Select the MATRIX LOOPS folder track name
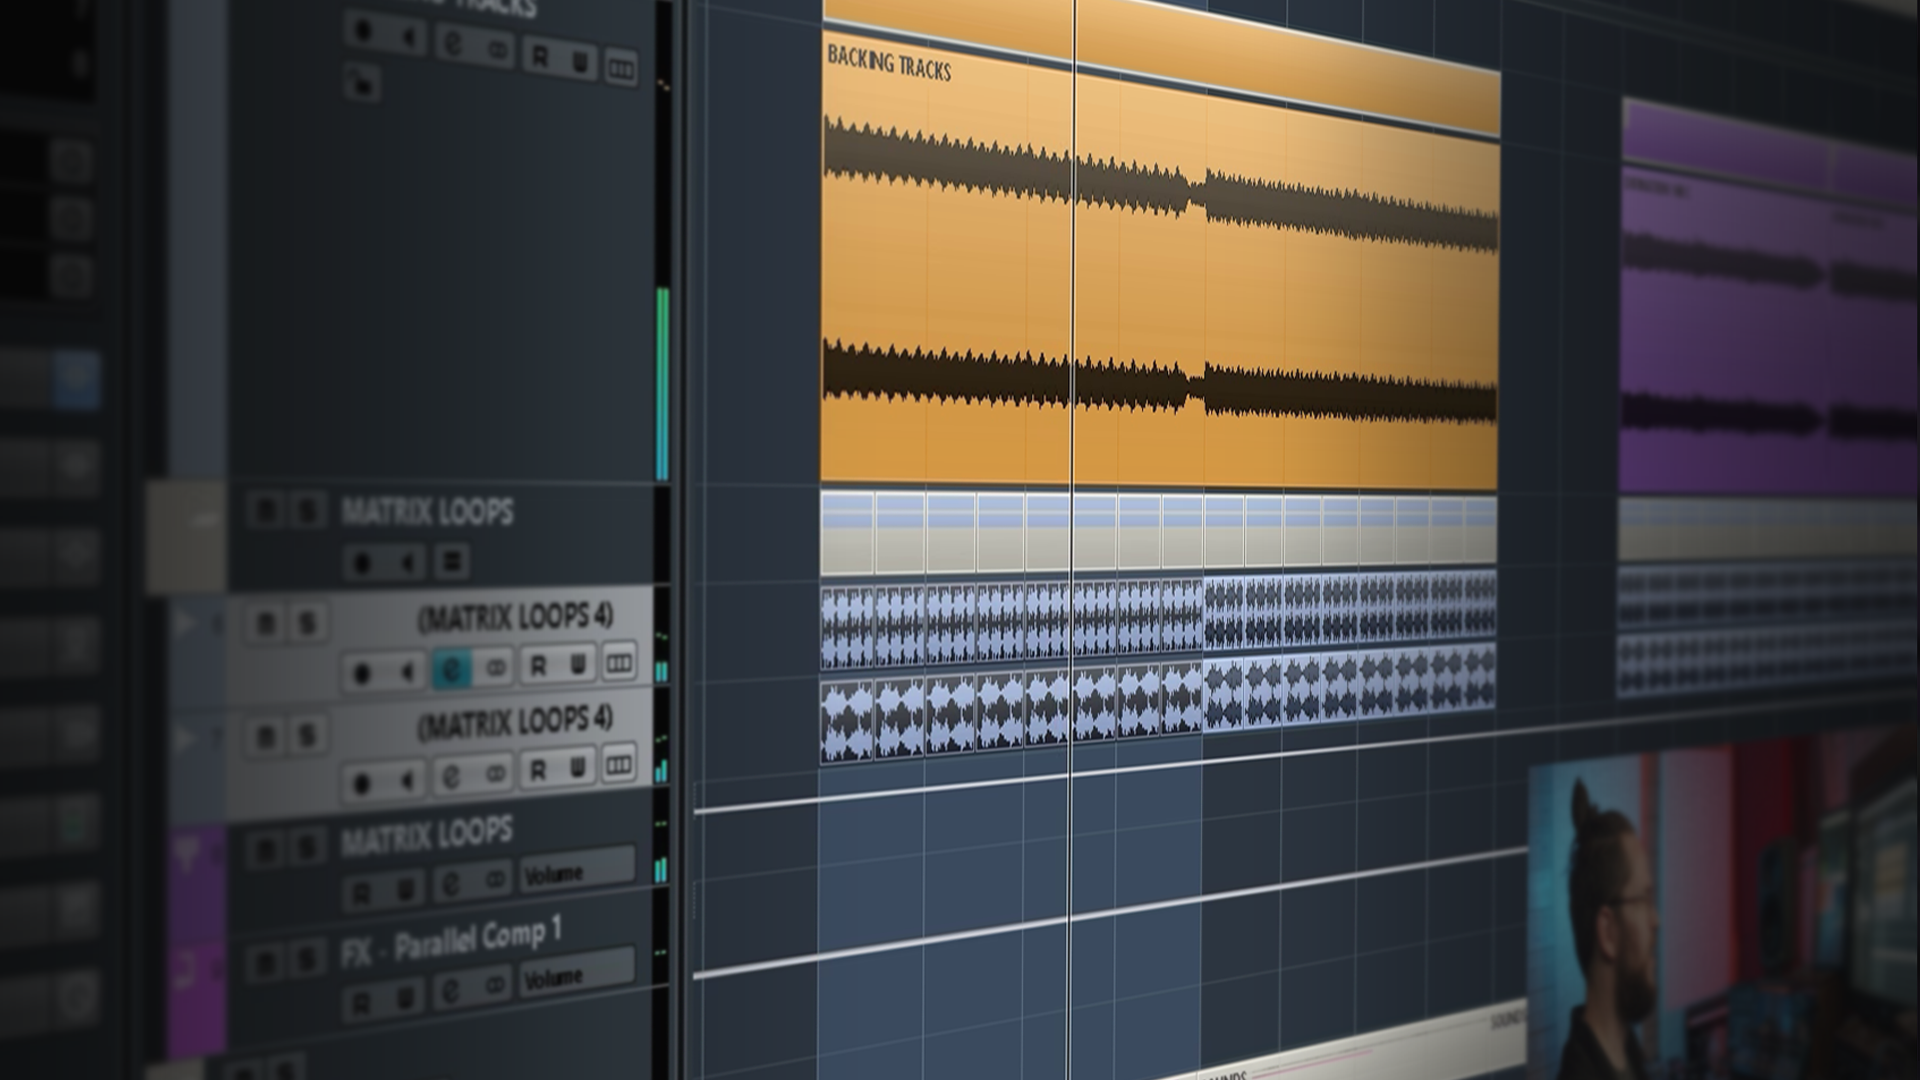This screenshot has width=1920, height=1080. [x=427, y=512]
